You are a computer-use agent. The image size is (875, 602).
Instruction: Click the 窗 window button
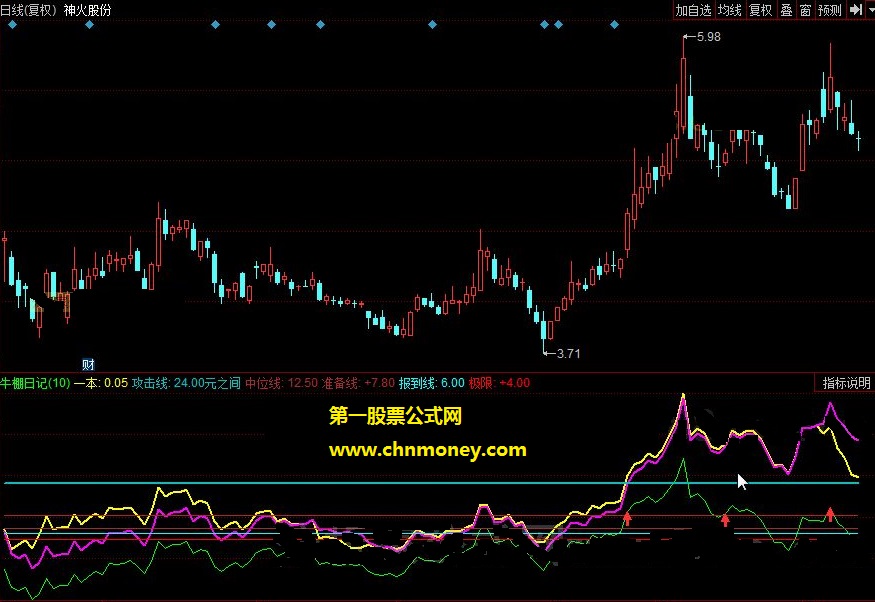click(805, 10)
